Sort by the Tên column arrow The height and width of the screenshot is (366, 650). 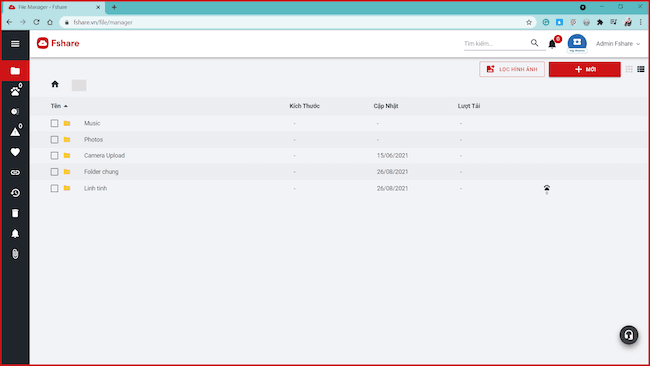click(65, 106)
